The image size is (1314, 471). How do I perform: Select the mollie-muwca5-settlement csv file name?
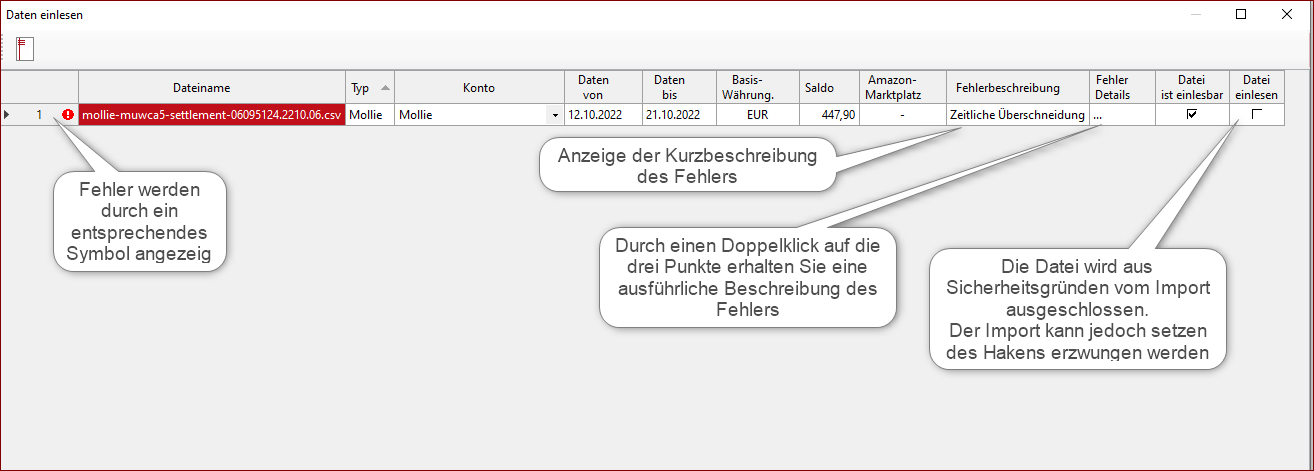pos(212,115)
